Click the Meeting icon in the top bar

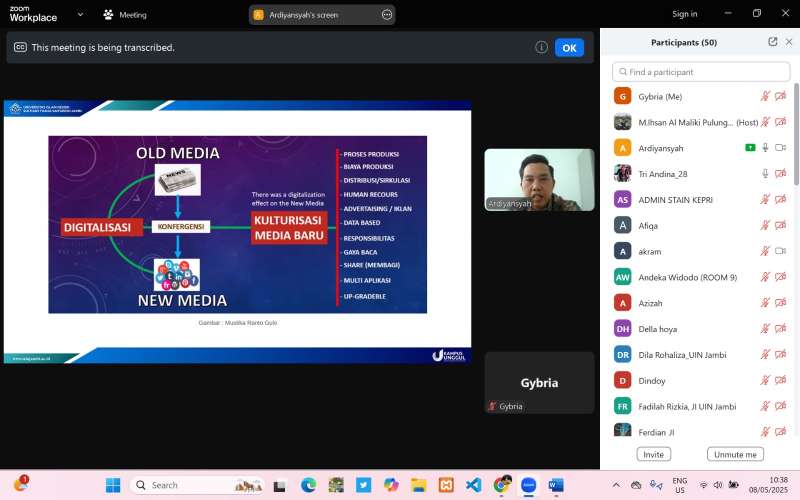[108, 15]
